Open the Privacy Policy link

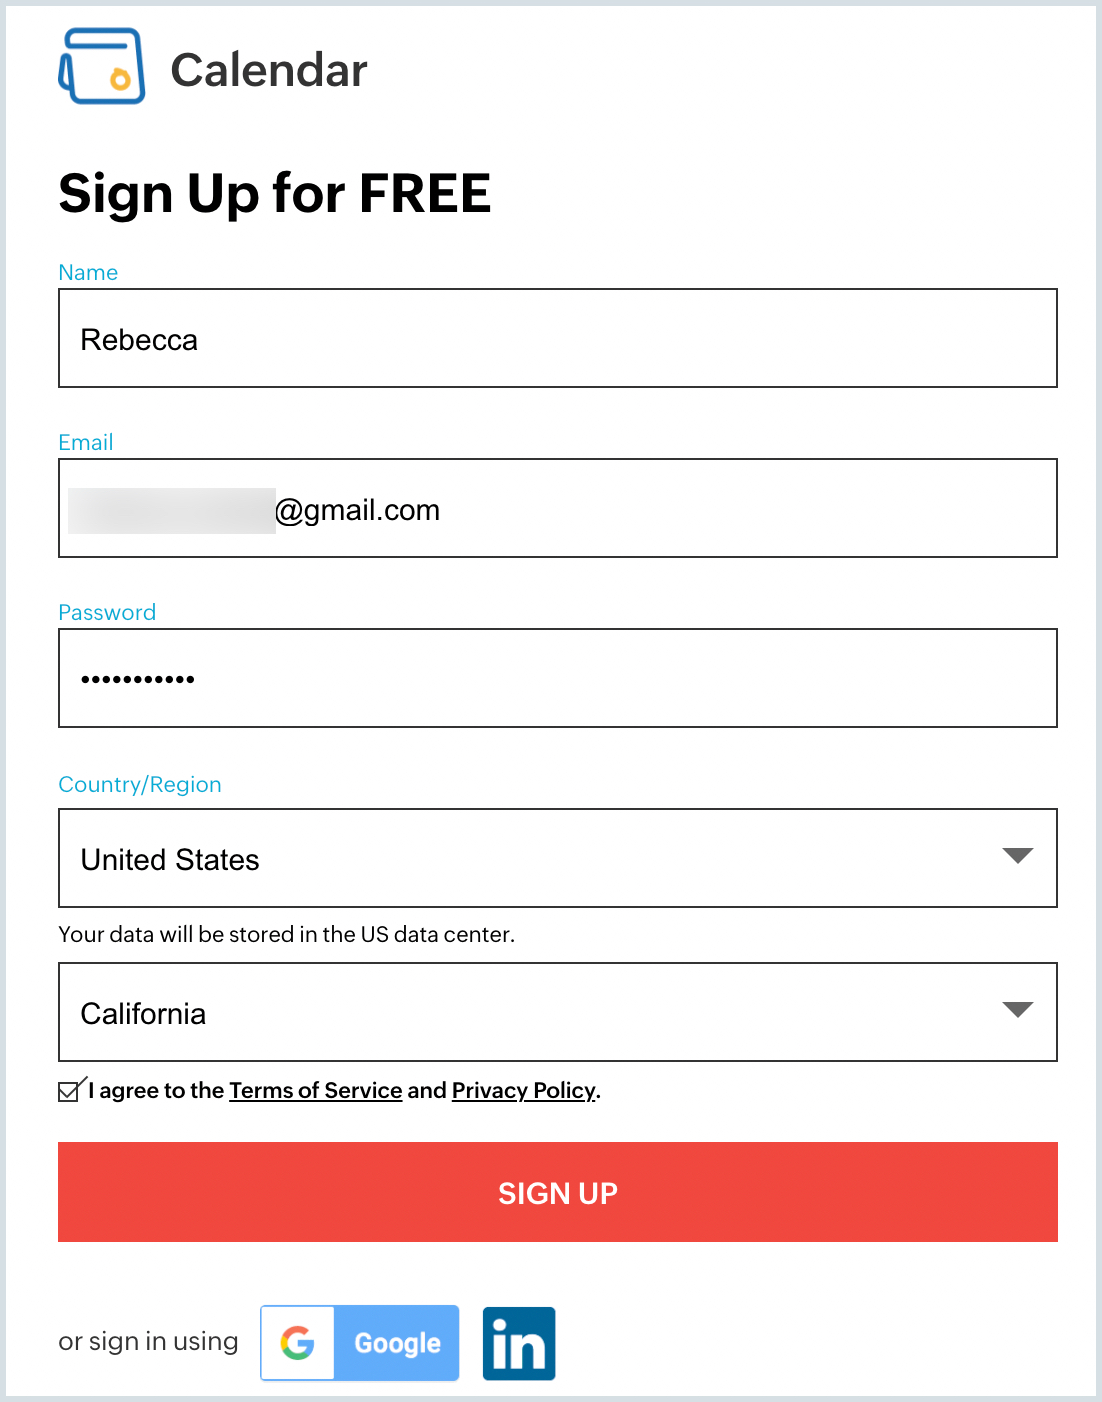[524, 1090]
